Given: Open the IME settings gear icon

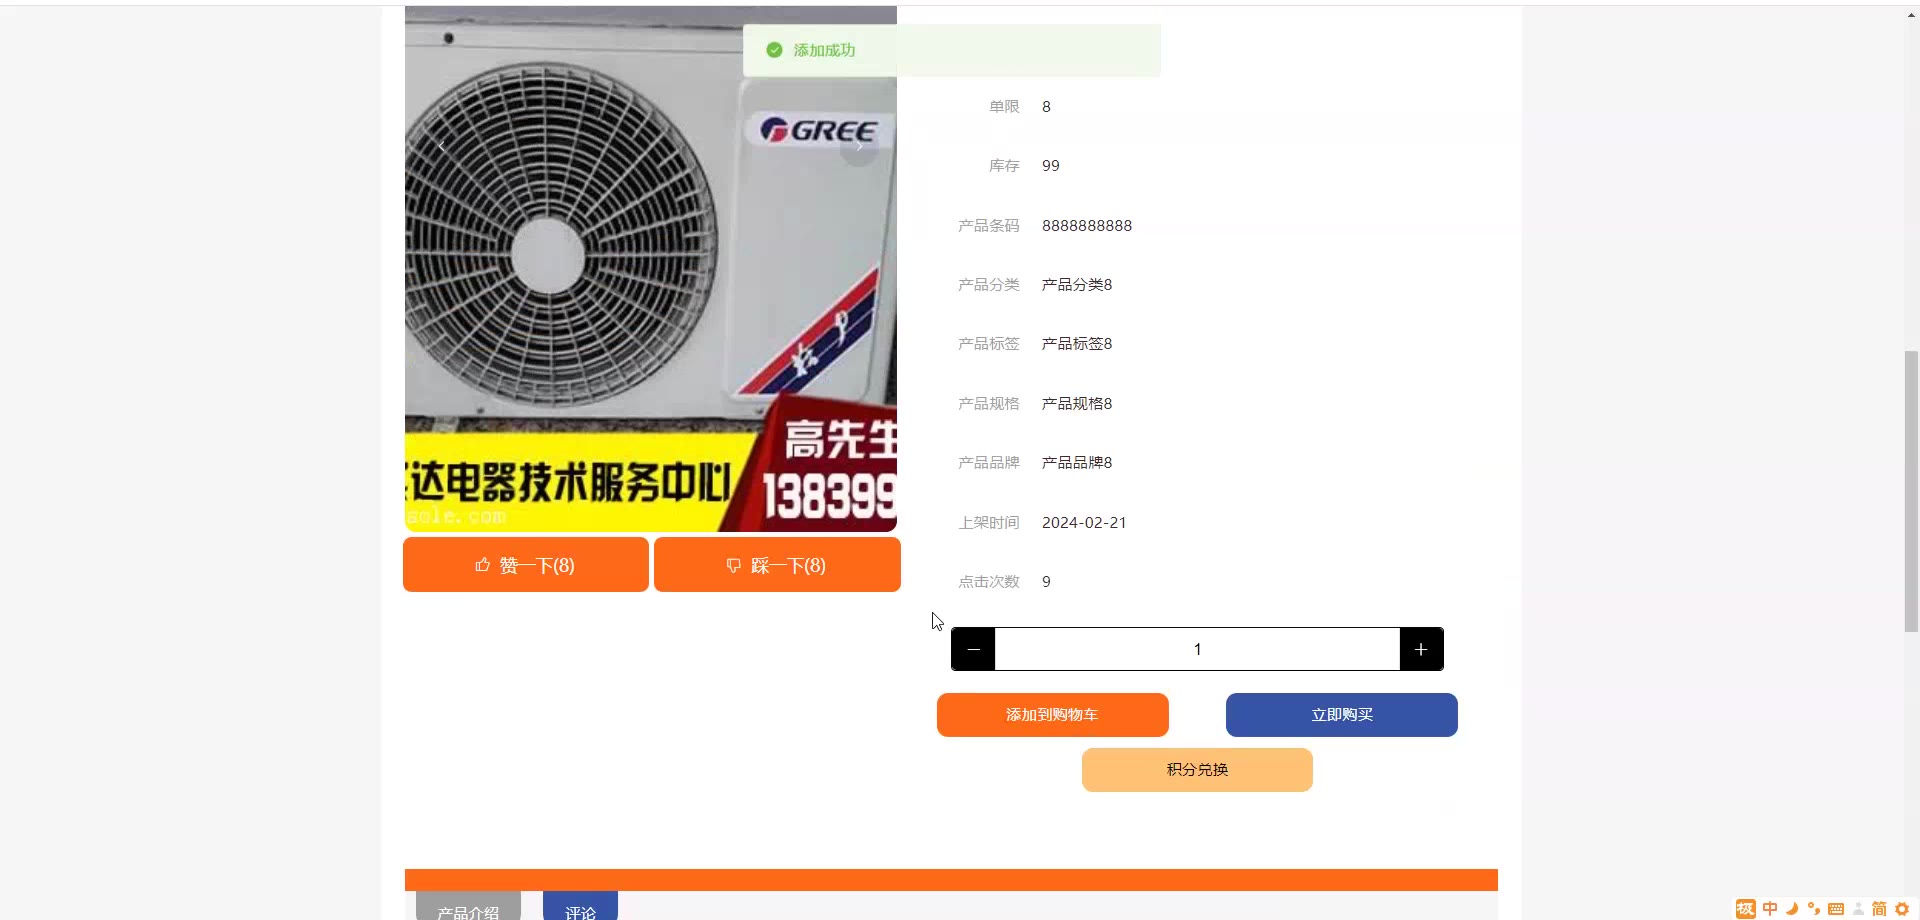Looking at the screenshot, I should [1902, 909].
